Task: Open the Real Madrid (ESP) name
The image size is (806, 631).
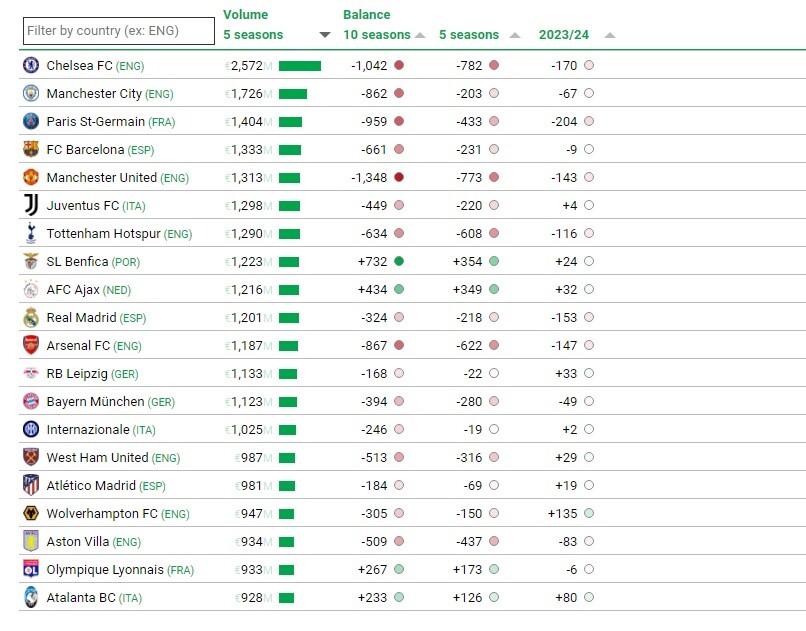Action: click(x=96, y=318)
